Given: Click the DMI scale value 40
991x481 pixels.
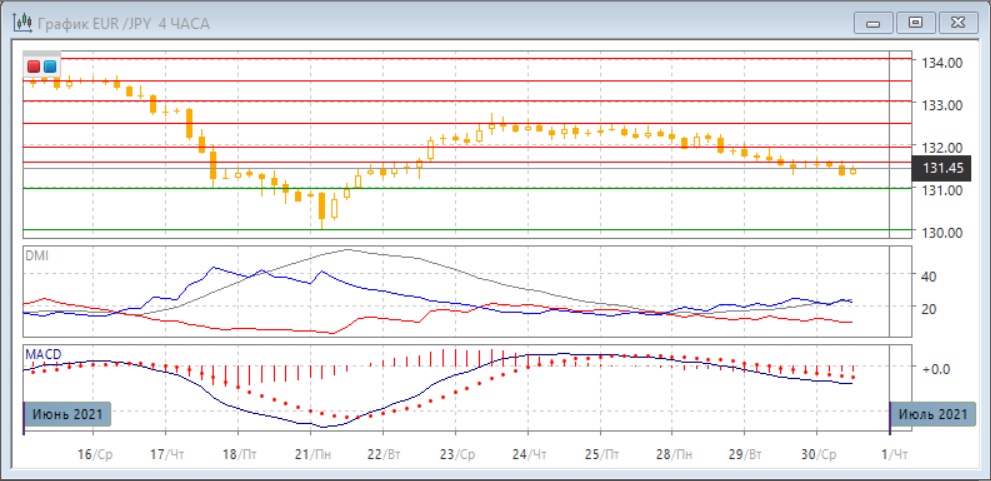Looking at the screenshot, I should click(x=927, y=276).
